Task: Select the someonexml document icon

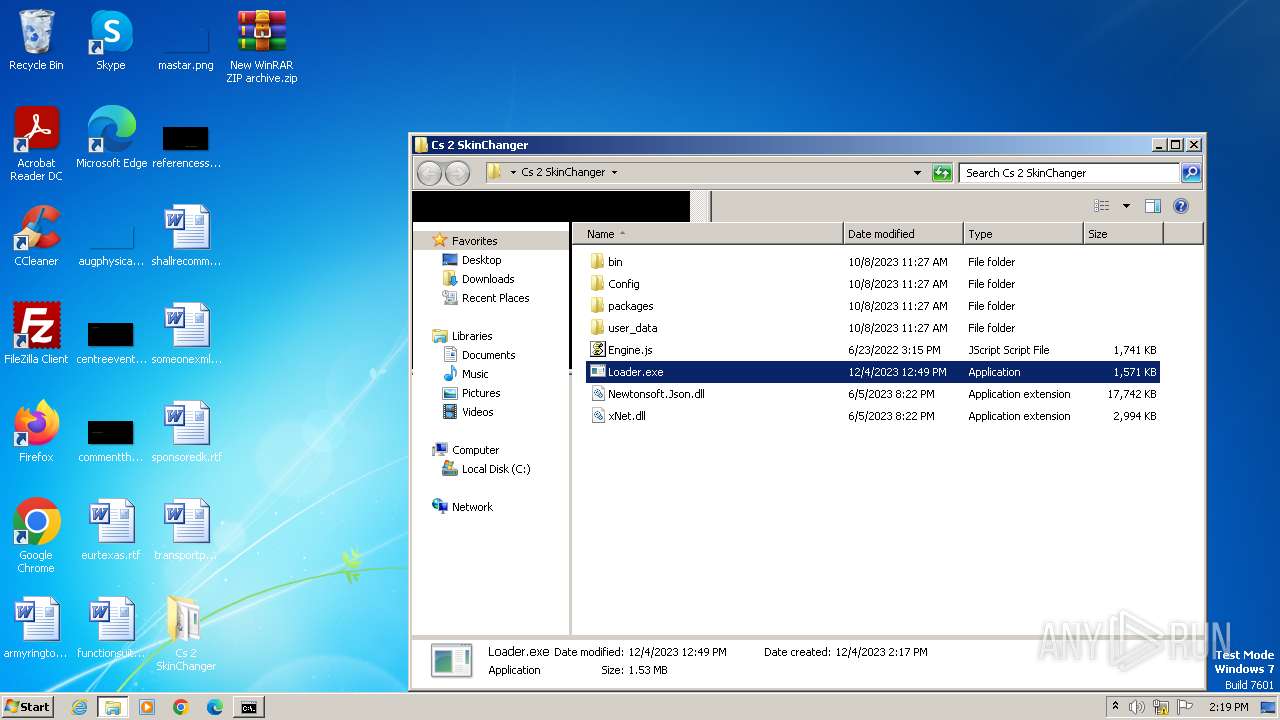Action: point(186,335)
